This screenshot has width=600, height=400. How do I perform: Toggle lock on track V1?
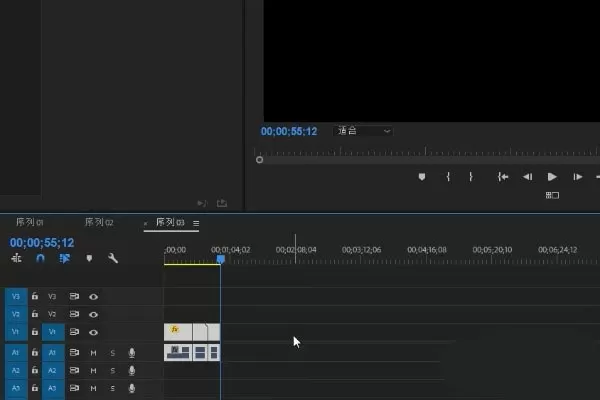35,332
